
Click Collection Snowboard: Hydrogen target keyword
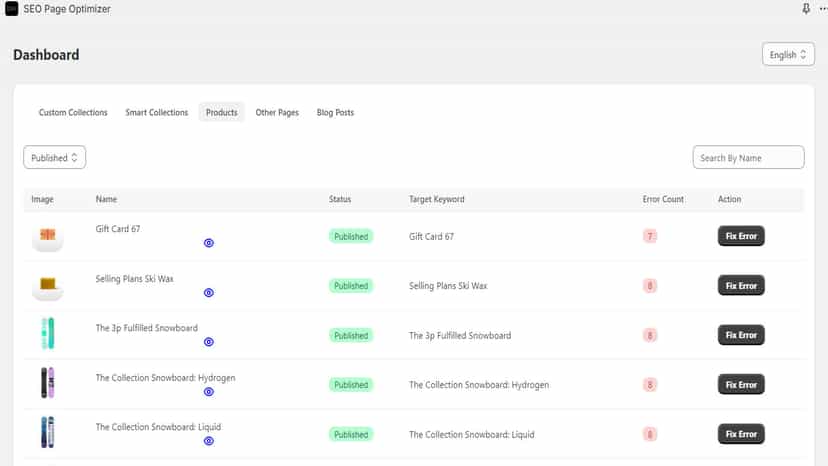point(479,385)
